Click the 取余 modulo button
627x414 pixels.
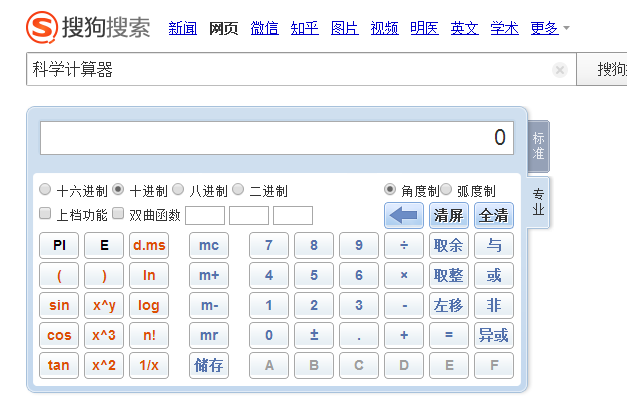click(x=449, y=245)
